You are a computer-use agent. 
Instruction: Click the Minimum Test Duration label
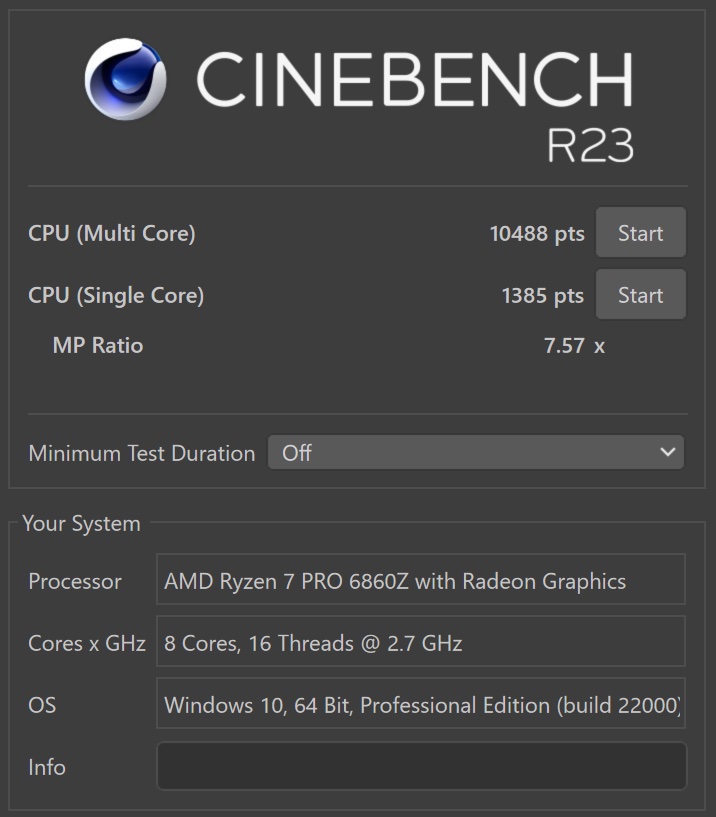pyautogui.click(x=142, y=453)
